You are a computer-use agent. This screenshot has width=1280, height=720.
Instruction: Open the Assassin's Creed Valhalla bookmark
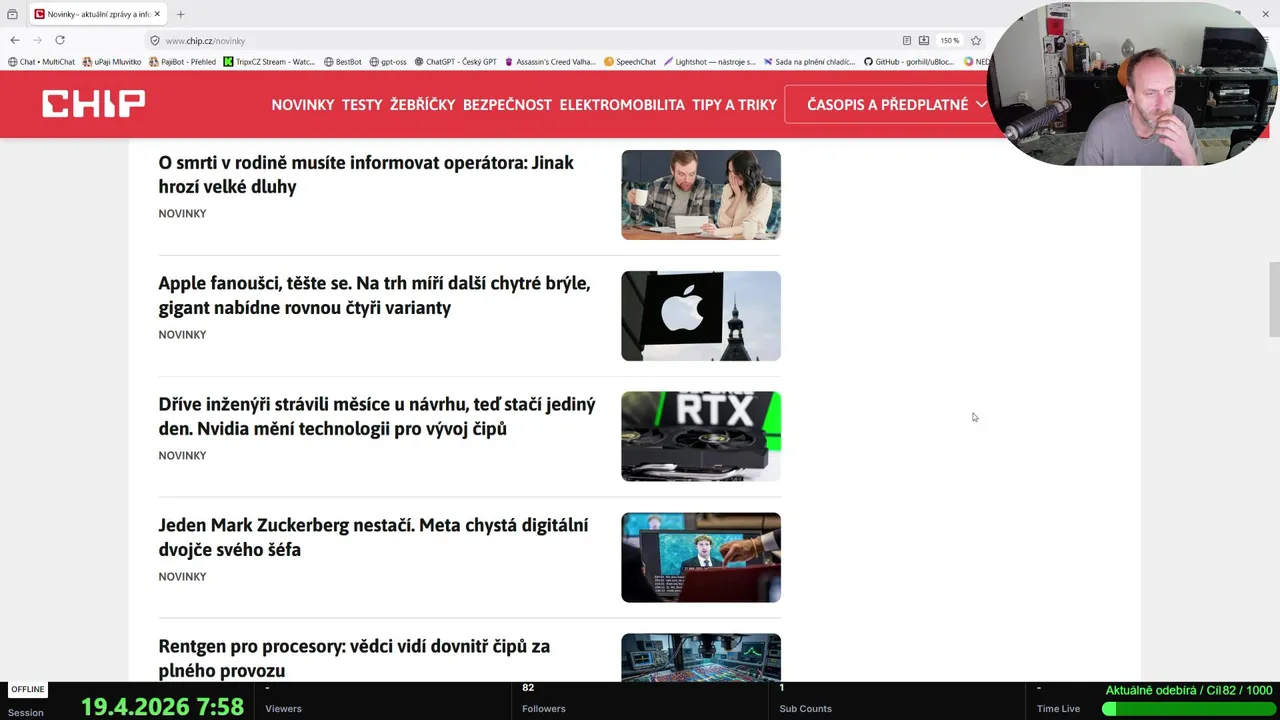tap(550, 62)
